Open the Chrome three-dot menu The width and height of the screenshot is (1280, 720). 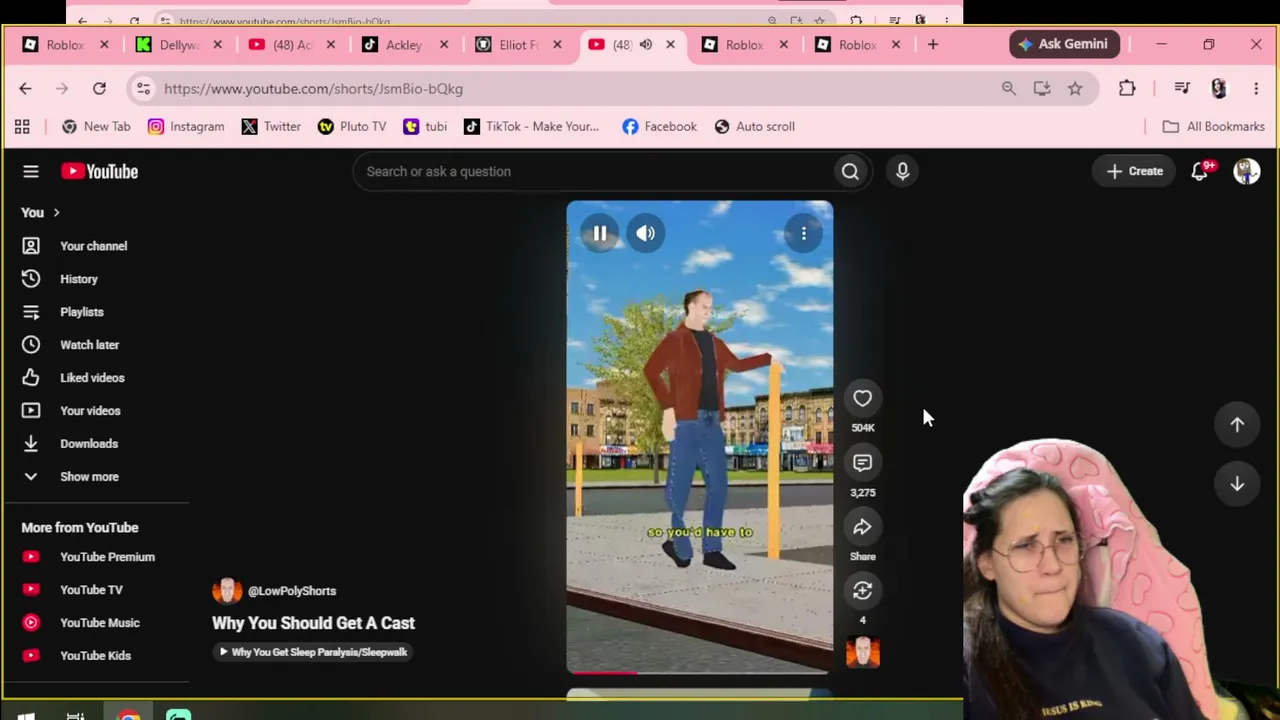[1256, 89]
